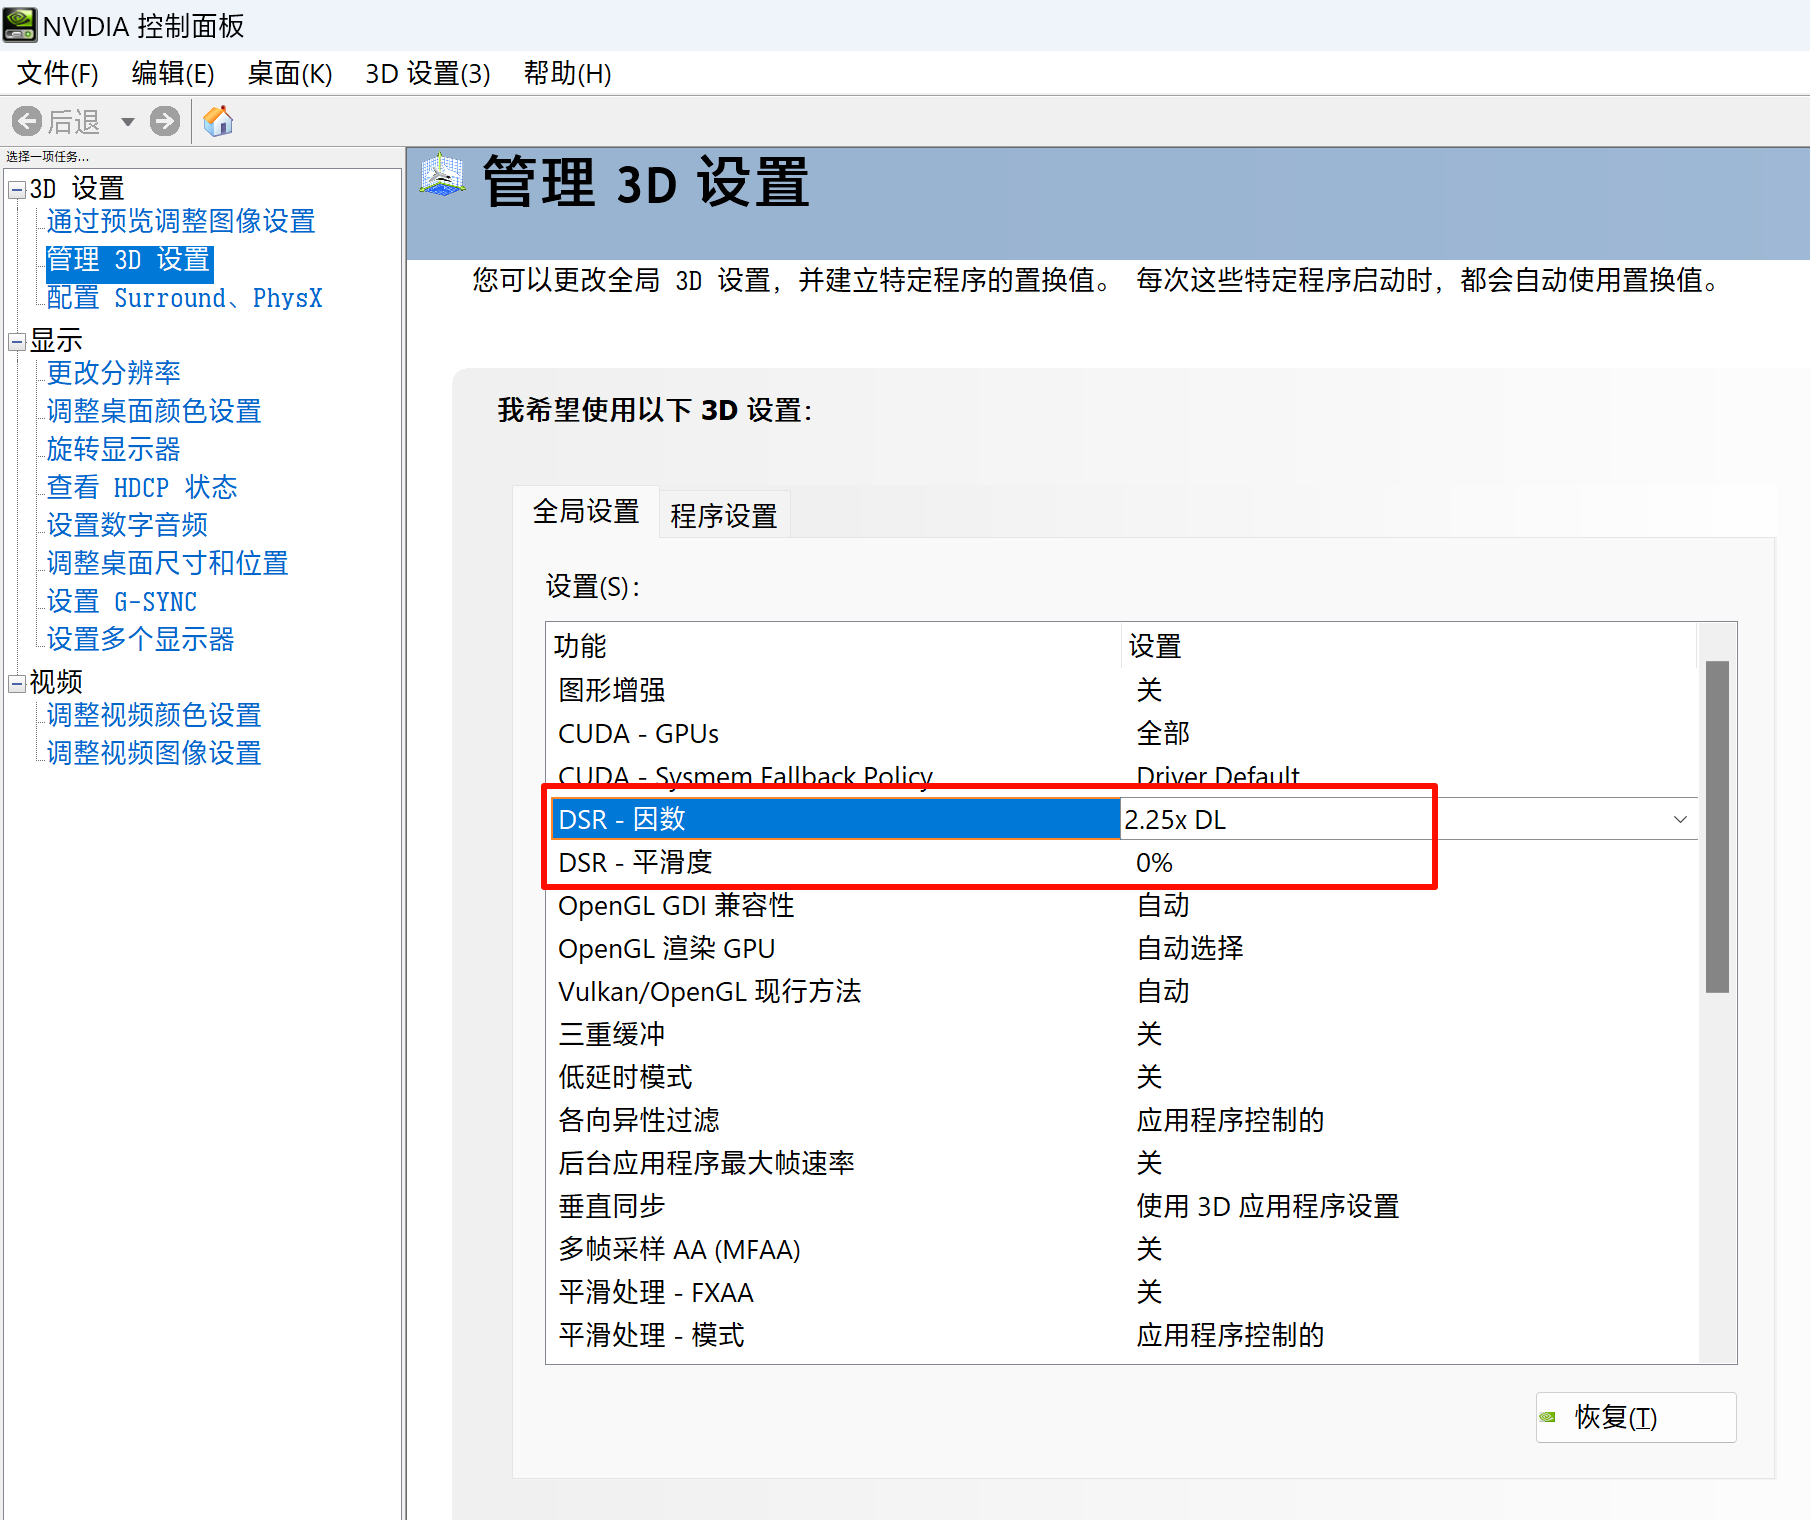This screenshot has height=1520, width=1810.
Task: Open the 帮助(H) menu
Action: [x=568, y=73]
